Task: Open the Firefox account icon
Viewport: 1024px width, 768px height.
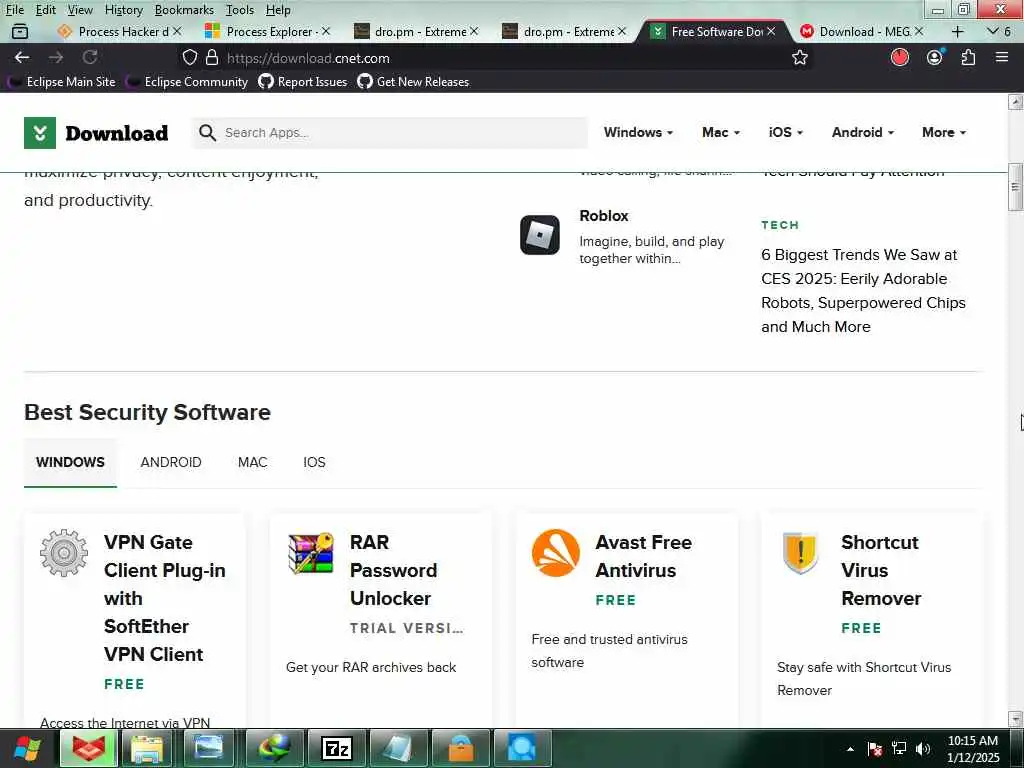Action: [x=935, y=57]
